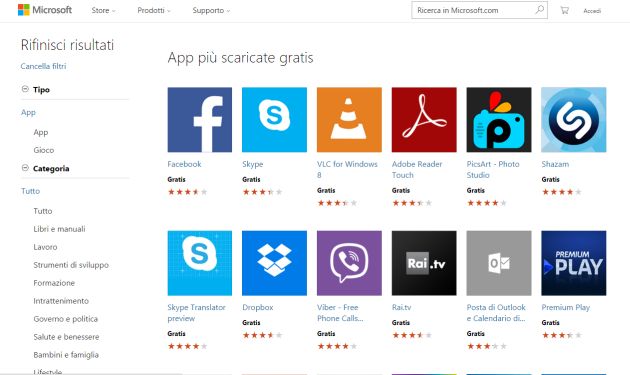Open the Shazam app icon
This screenshot has height=375, width=630.
573,120
